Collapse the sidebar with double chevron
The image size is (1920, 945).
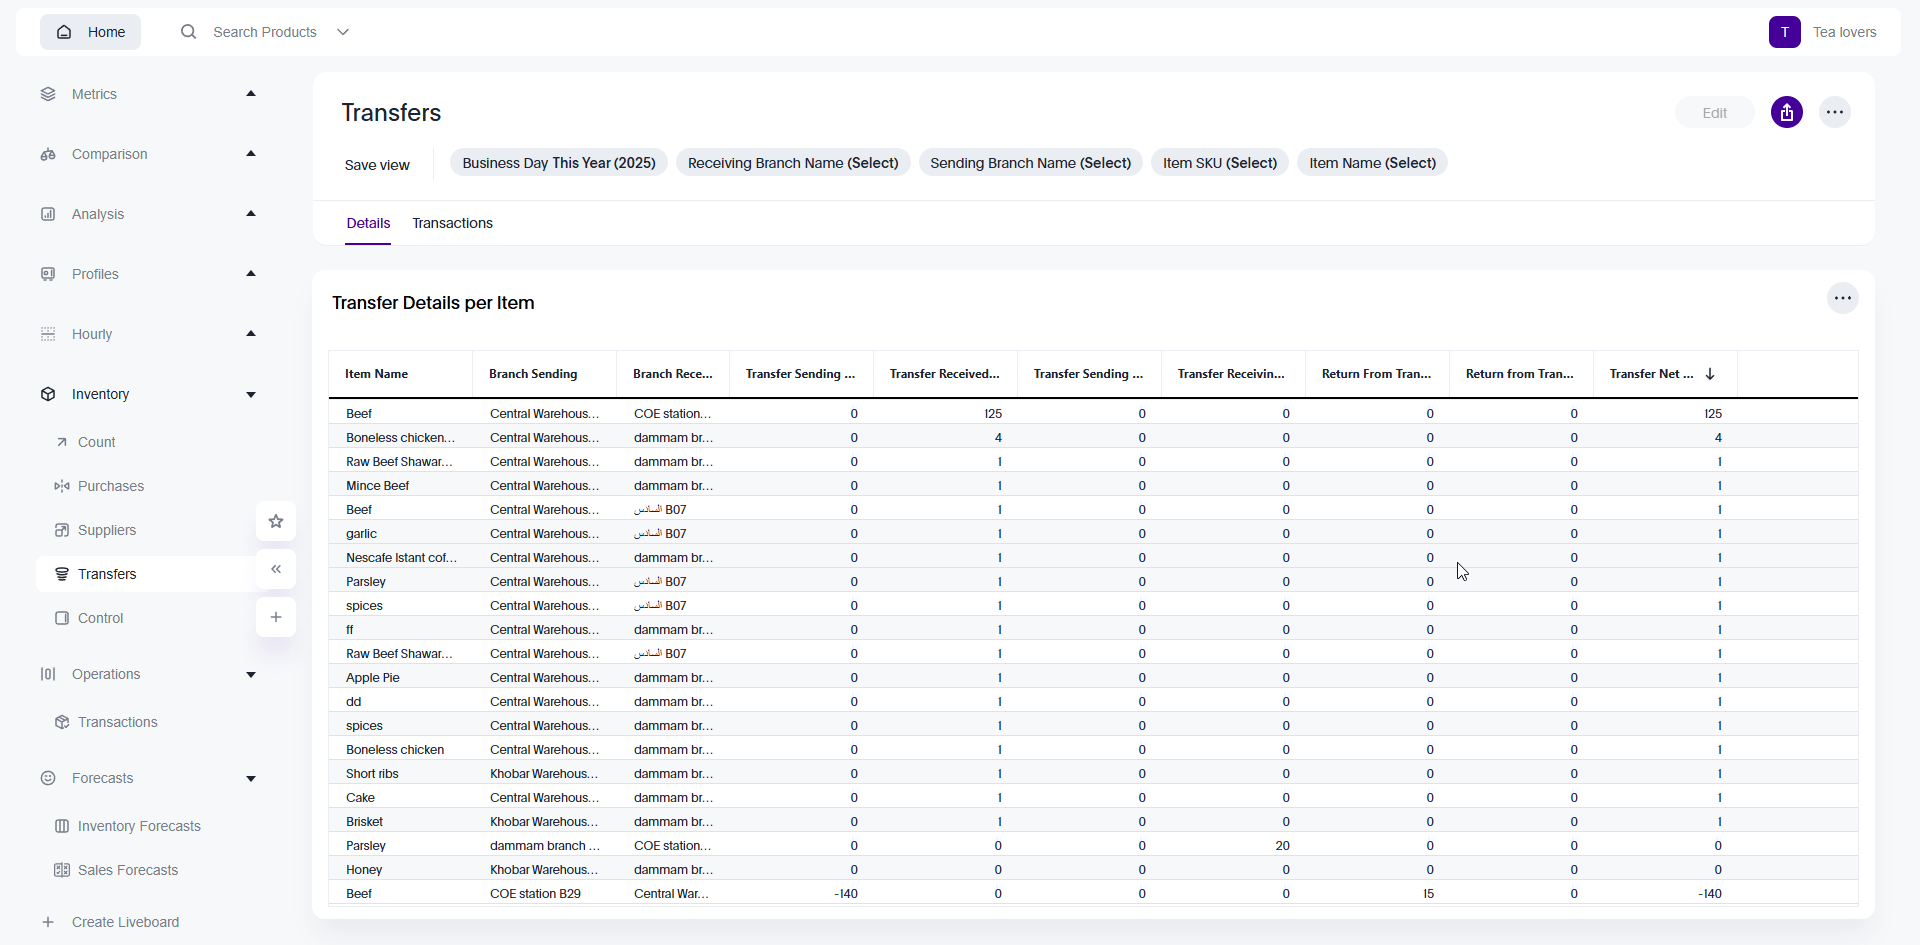276,569
